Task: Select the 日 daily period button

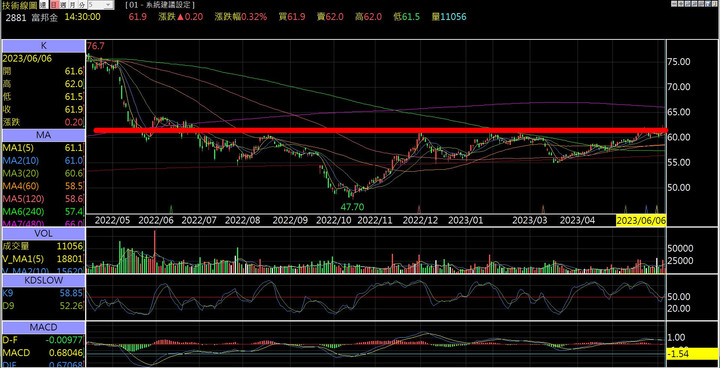Action: pyautogui.click(x=55, y=5)
